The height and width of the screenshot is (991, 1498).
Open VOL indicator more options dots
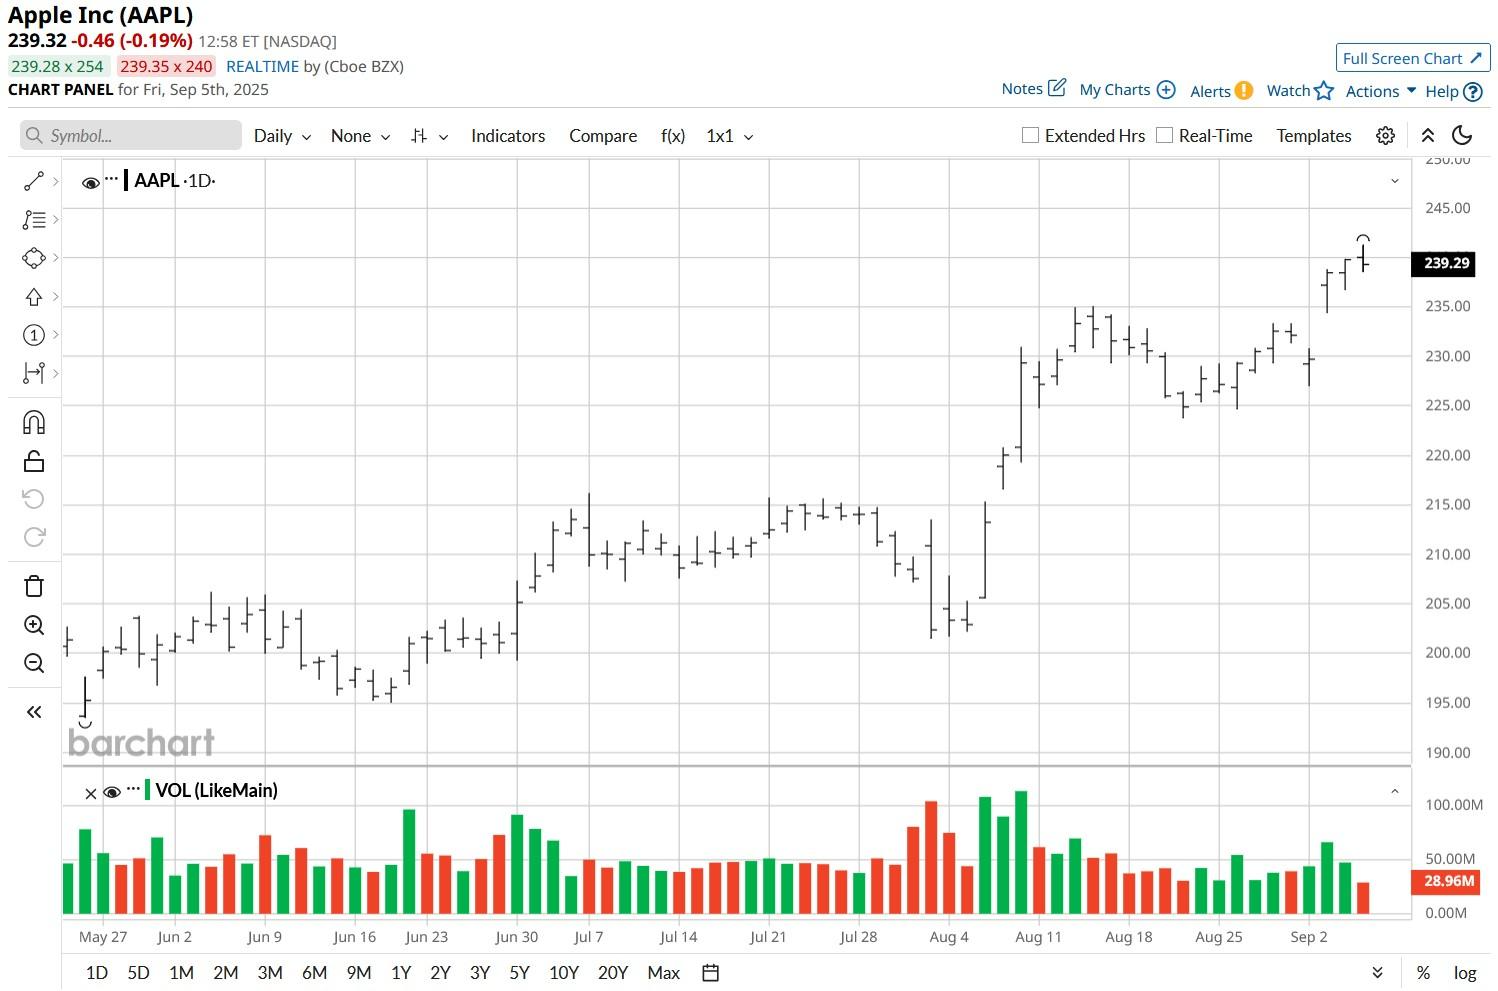click(x=133, y=789)
